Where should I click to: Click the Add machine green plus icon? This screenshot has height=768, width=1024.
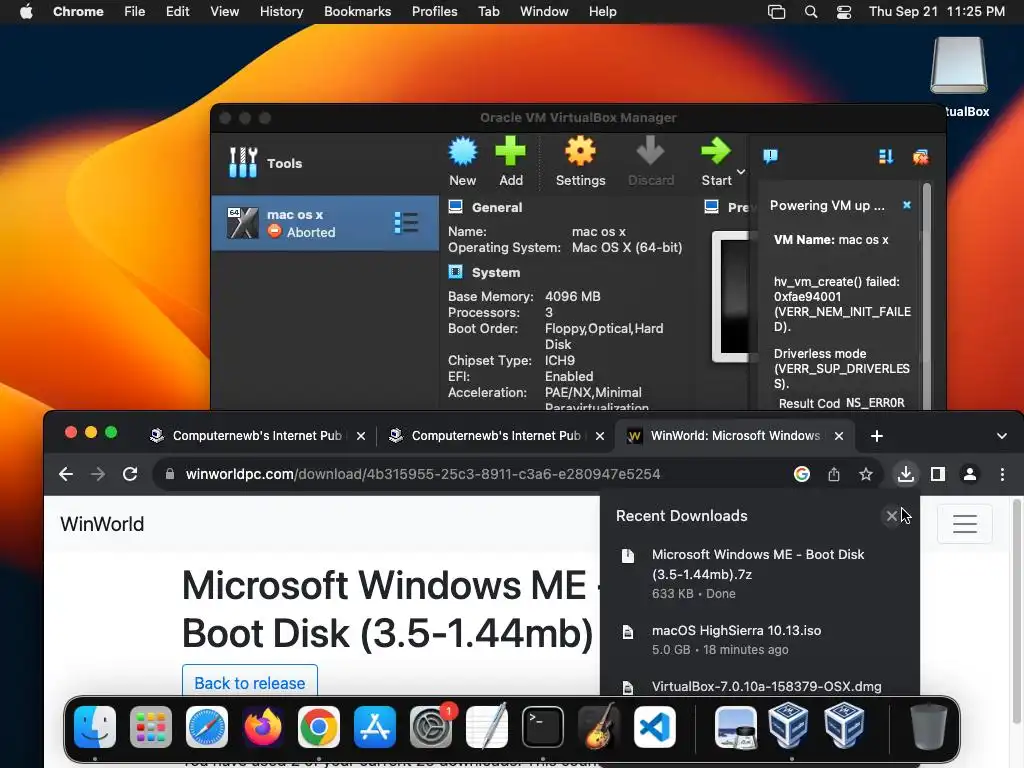[x=510, y=152]
